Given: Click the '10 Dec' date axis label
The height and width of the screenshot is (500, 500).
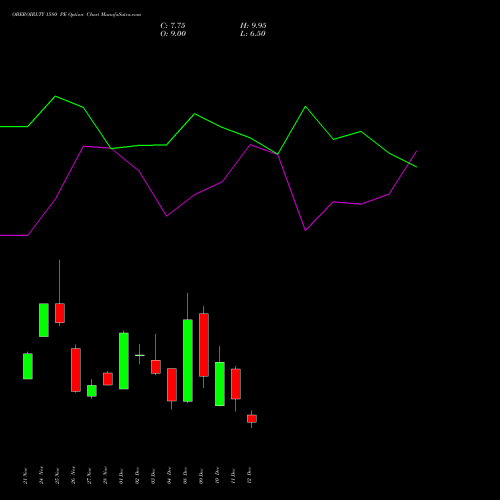Looking at the screenshot, I should [217, 476].
